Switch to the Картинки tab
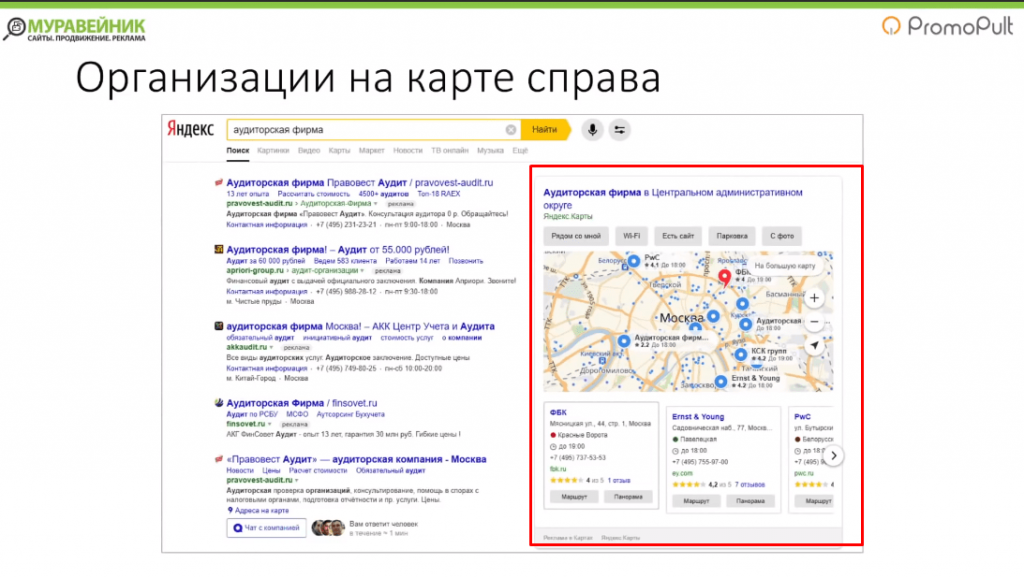This screenshot has height=578, width=1024. (x=273, y=151)
